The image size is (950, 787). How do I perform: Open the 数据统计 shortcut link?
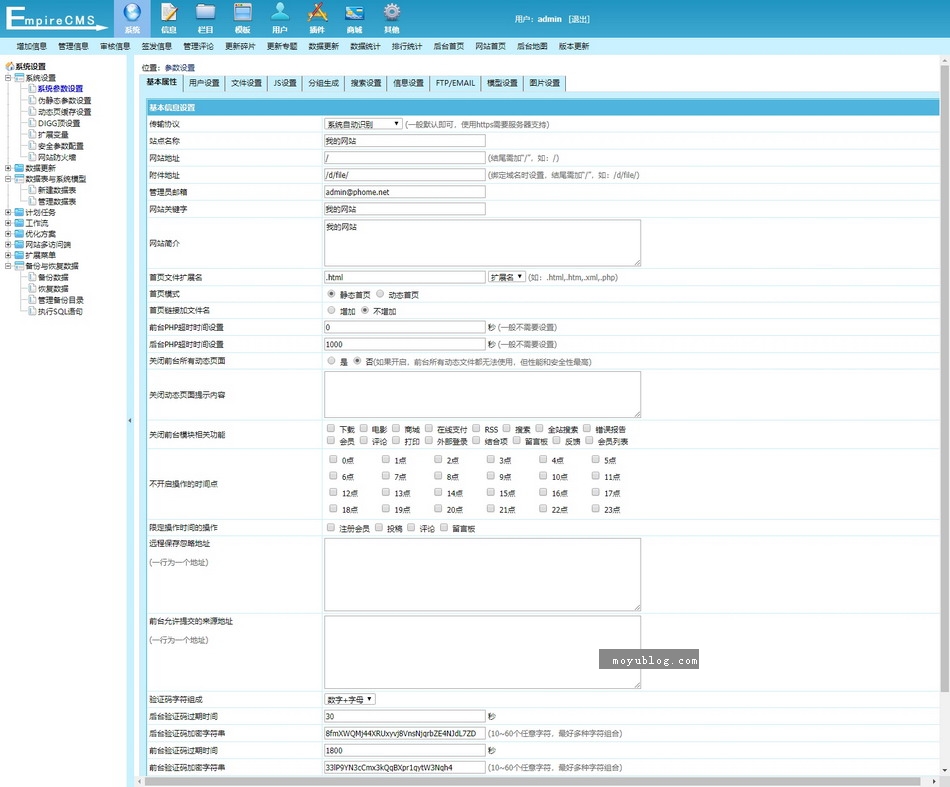coord(365,46)
